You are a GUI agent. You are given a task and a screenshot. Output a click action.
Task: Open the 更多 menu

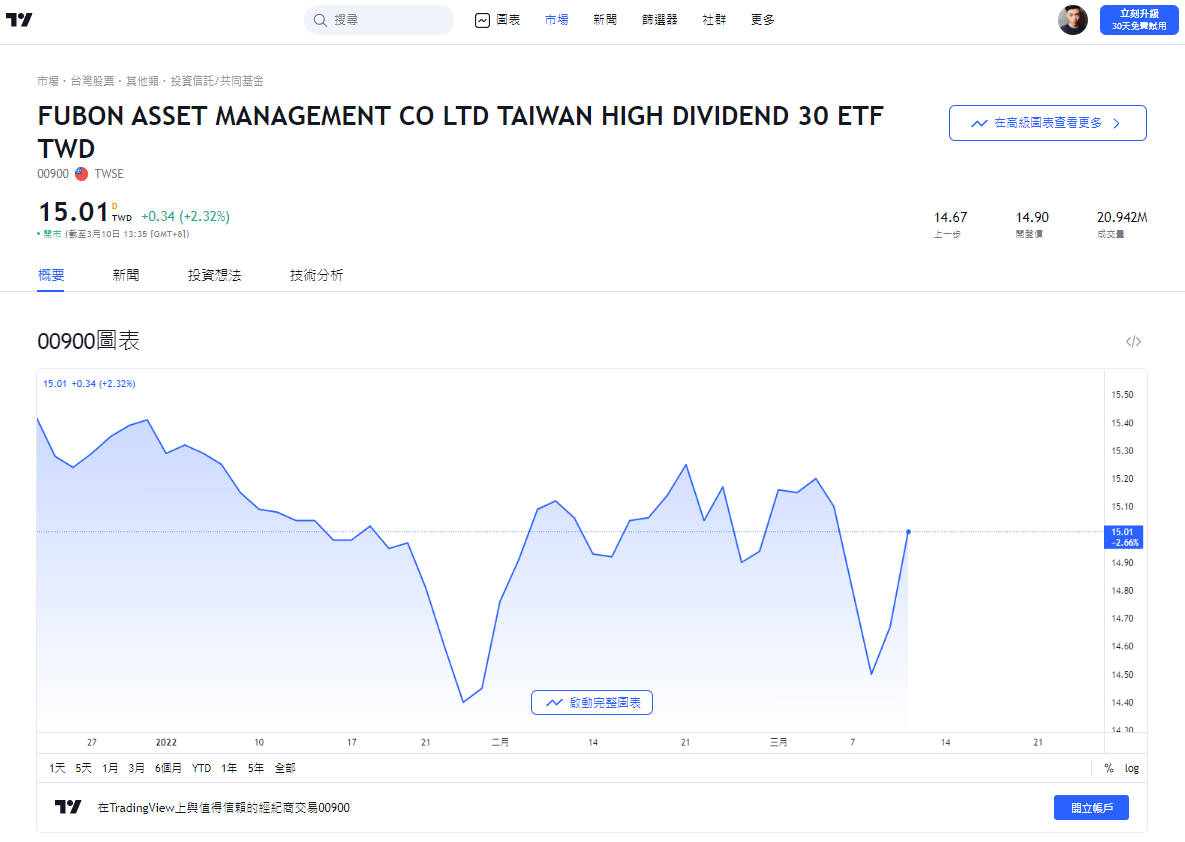[762, 20]
